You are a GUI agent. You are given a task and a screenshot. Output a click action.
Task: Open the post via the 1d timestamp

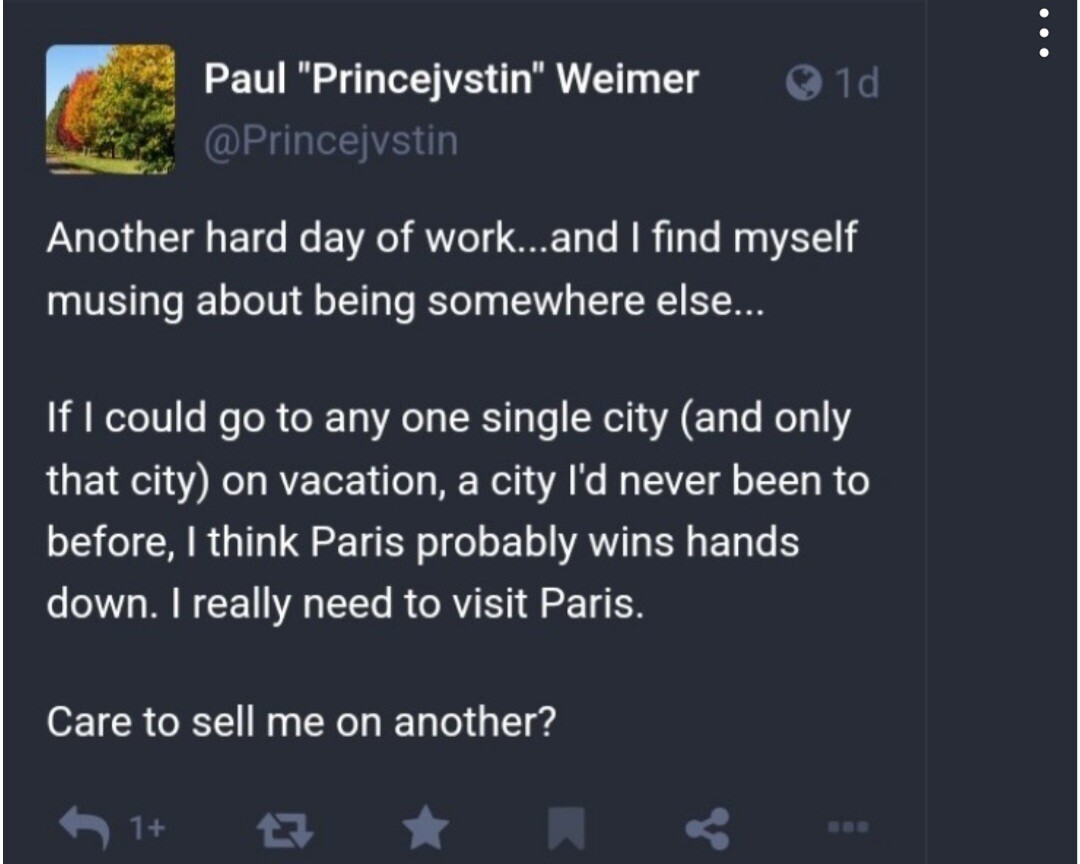857,83
